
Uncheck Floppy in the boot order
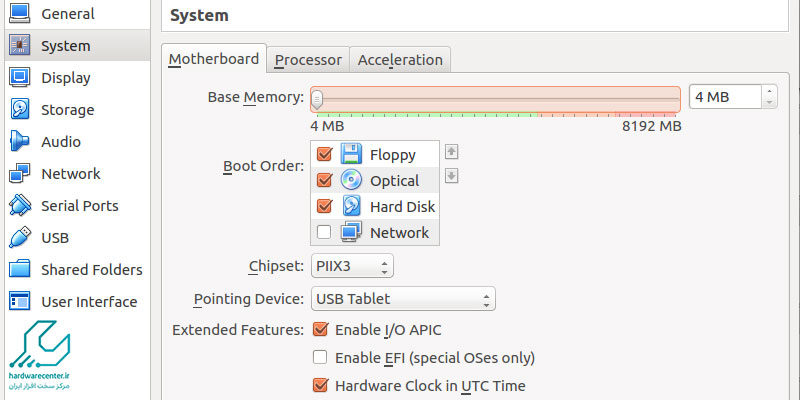[x=324, y=155]
